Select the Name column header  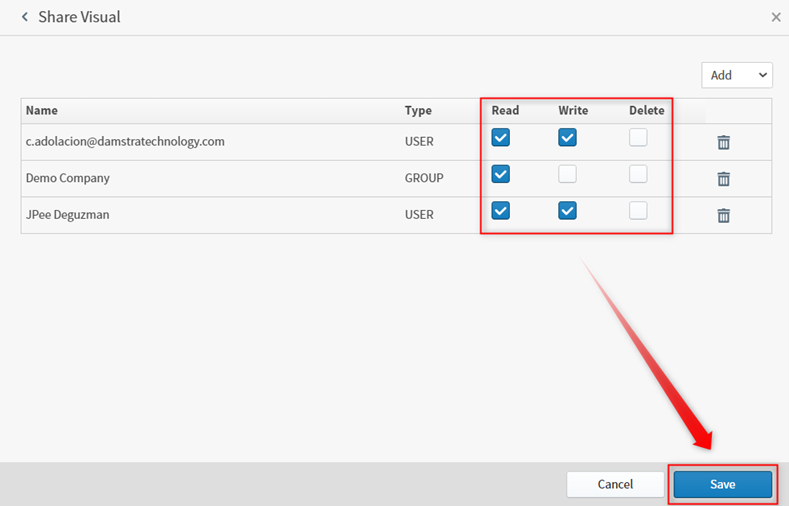pos(42,111)
